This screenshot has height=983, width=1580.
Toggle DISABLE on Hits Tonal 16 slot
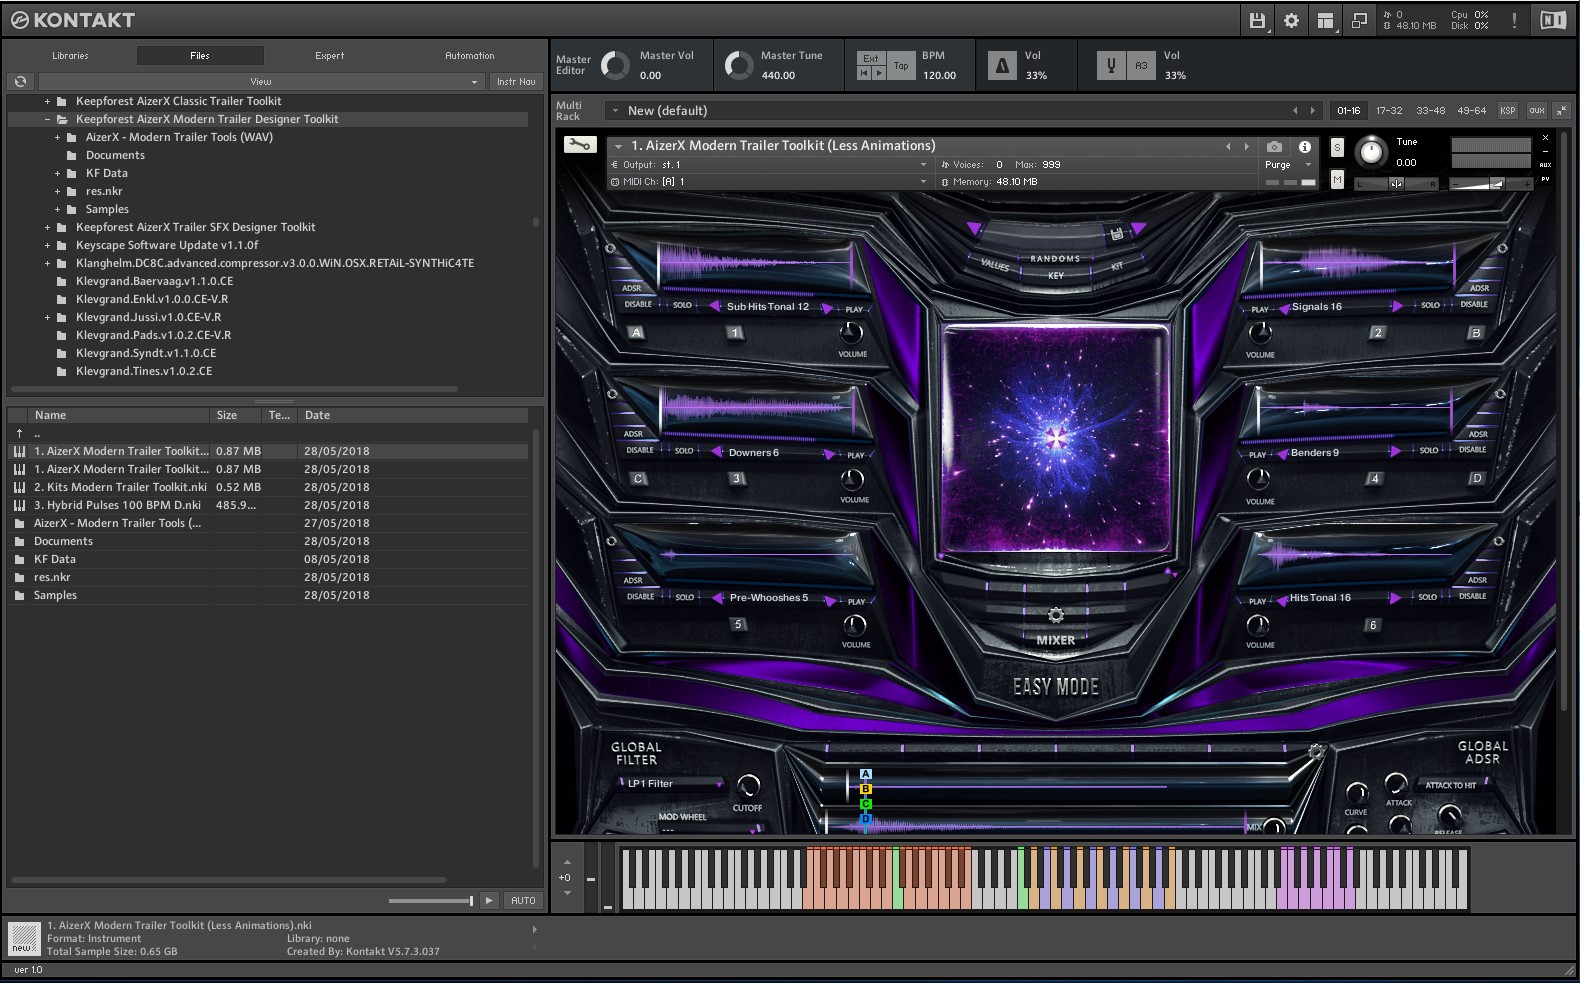[x=1472, y=596]
